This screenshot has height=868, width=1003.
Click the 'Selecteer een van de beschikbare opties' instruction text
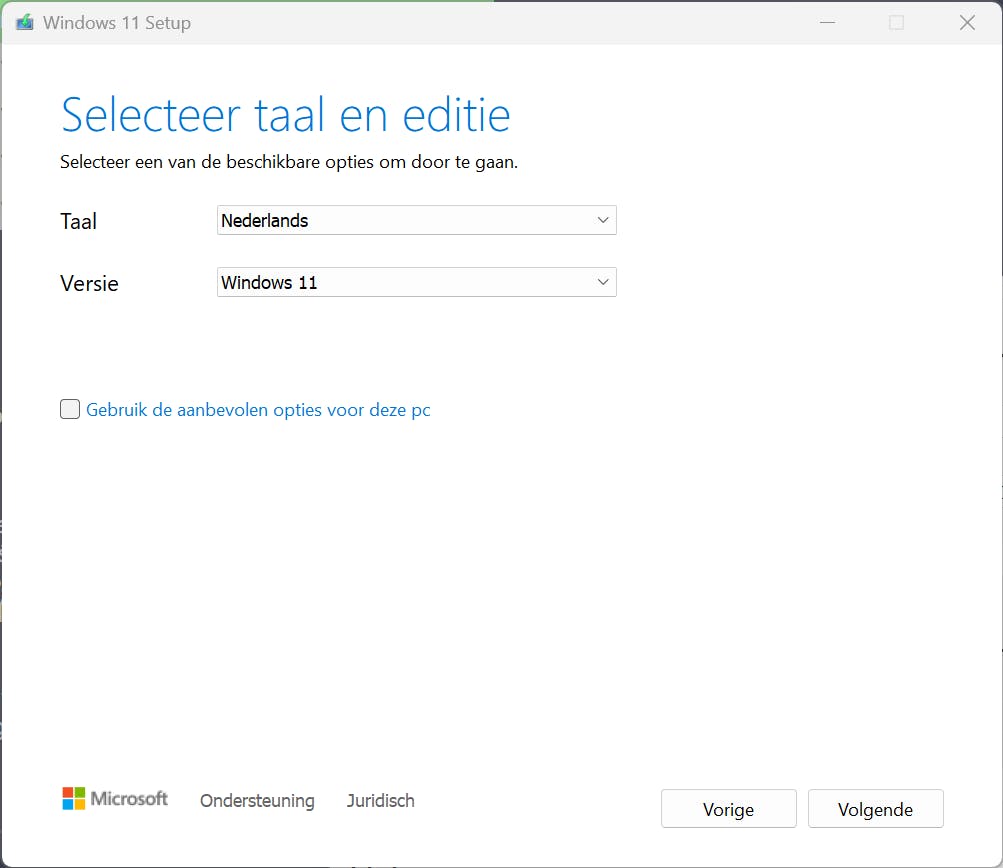(288, 162)
